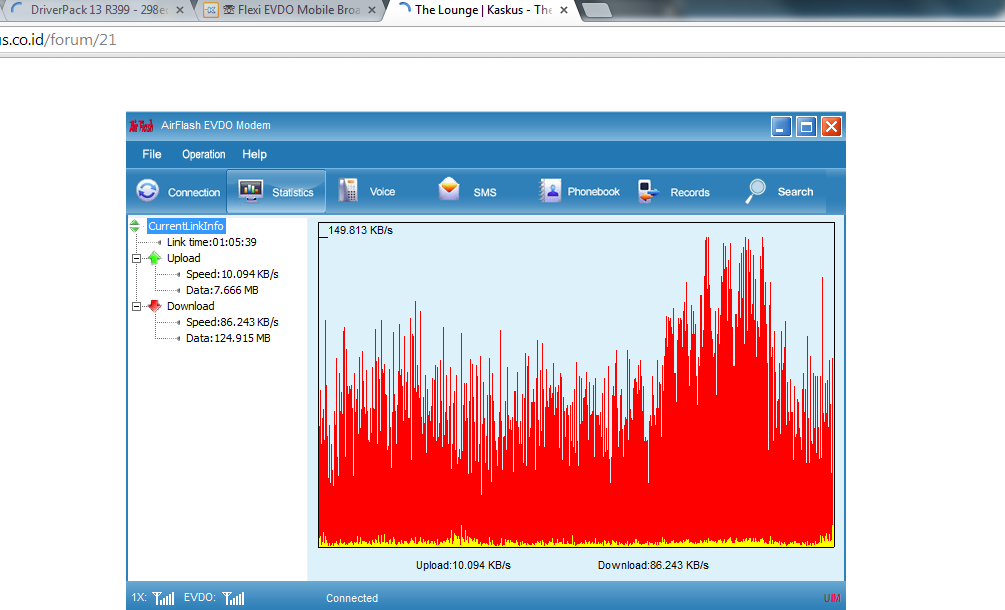Click the 149.813 KB/s graph scale label

pos(360,230)
